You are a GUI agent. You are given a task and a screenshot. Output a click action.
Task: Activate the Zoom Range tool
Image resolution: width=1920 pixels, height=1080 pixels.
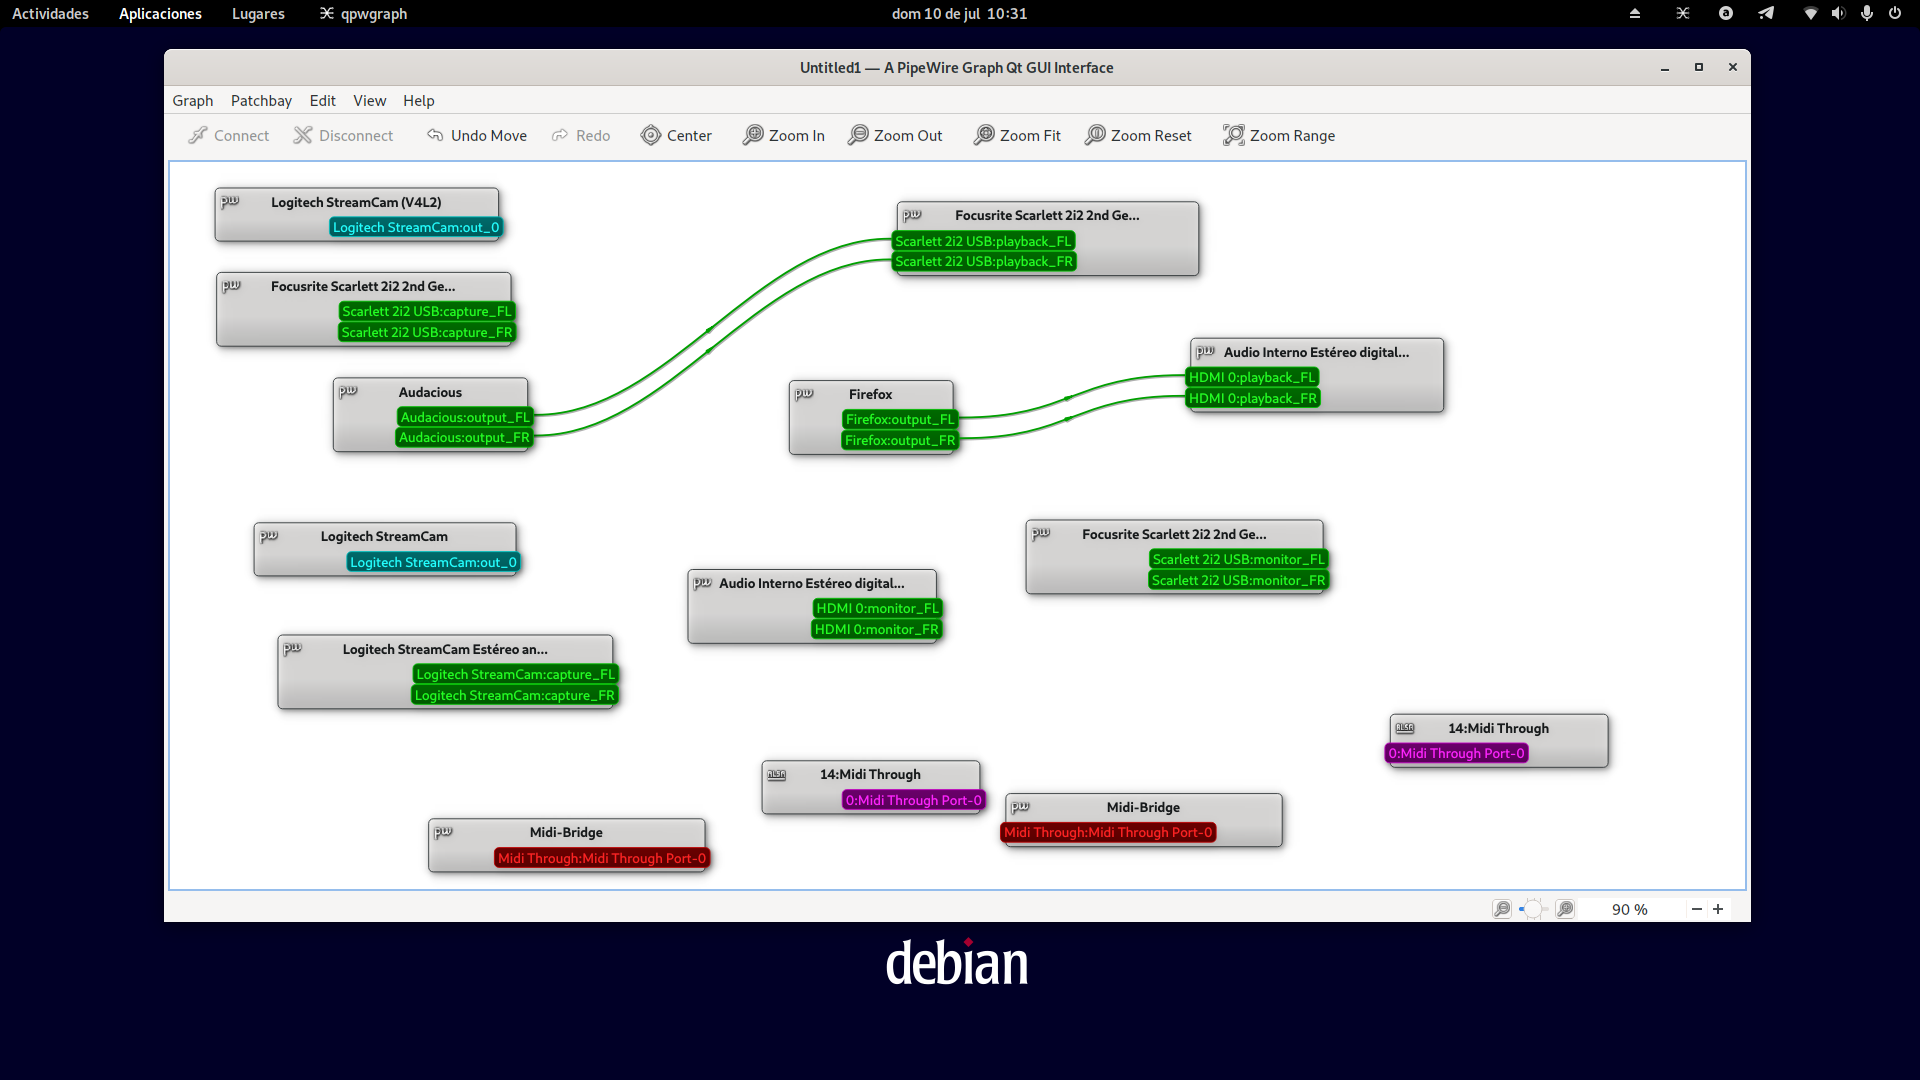point(1233,135)
